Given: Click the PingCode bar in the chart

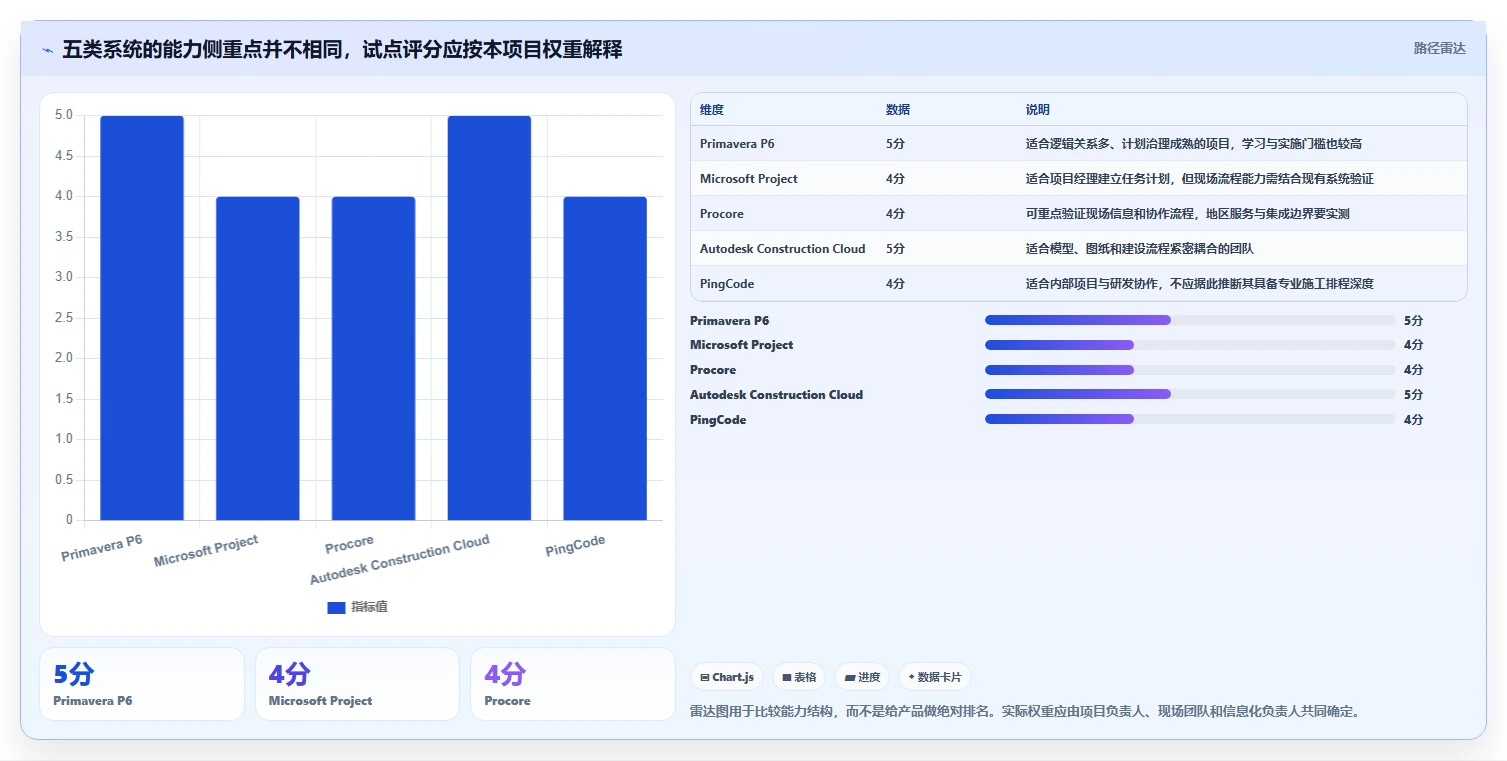Looking at the screenshot, I should click(605, 358).
